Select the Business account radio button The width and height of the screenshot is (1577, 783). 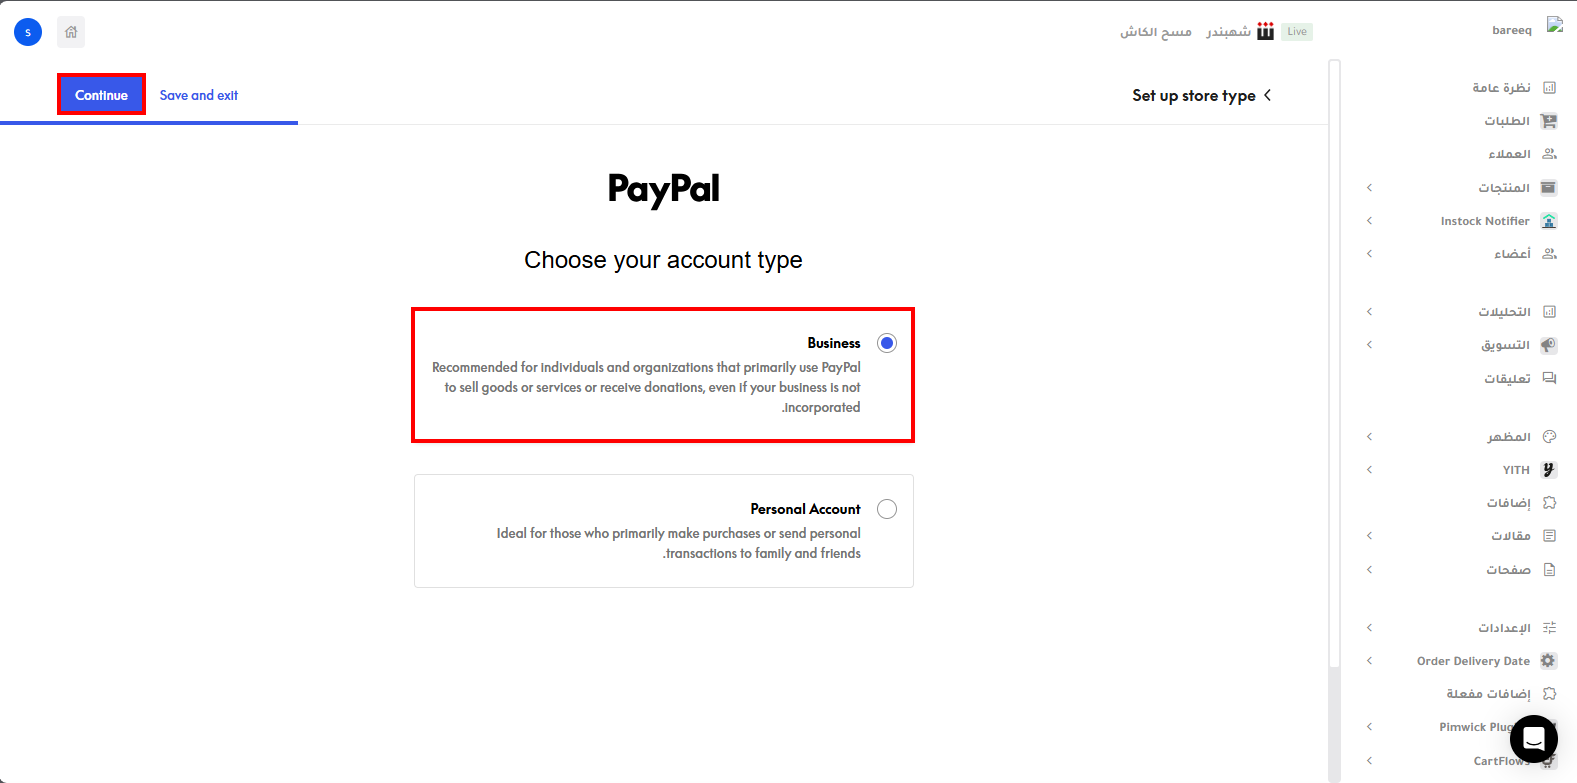point(887,343)
